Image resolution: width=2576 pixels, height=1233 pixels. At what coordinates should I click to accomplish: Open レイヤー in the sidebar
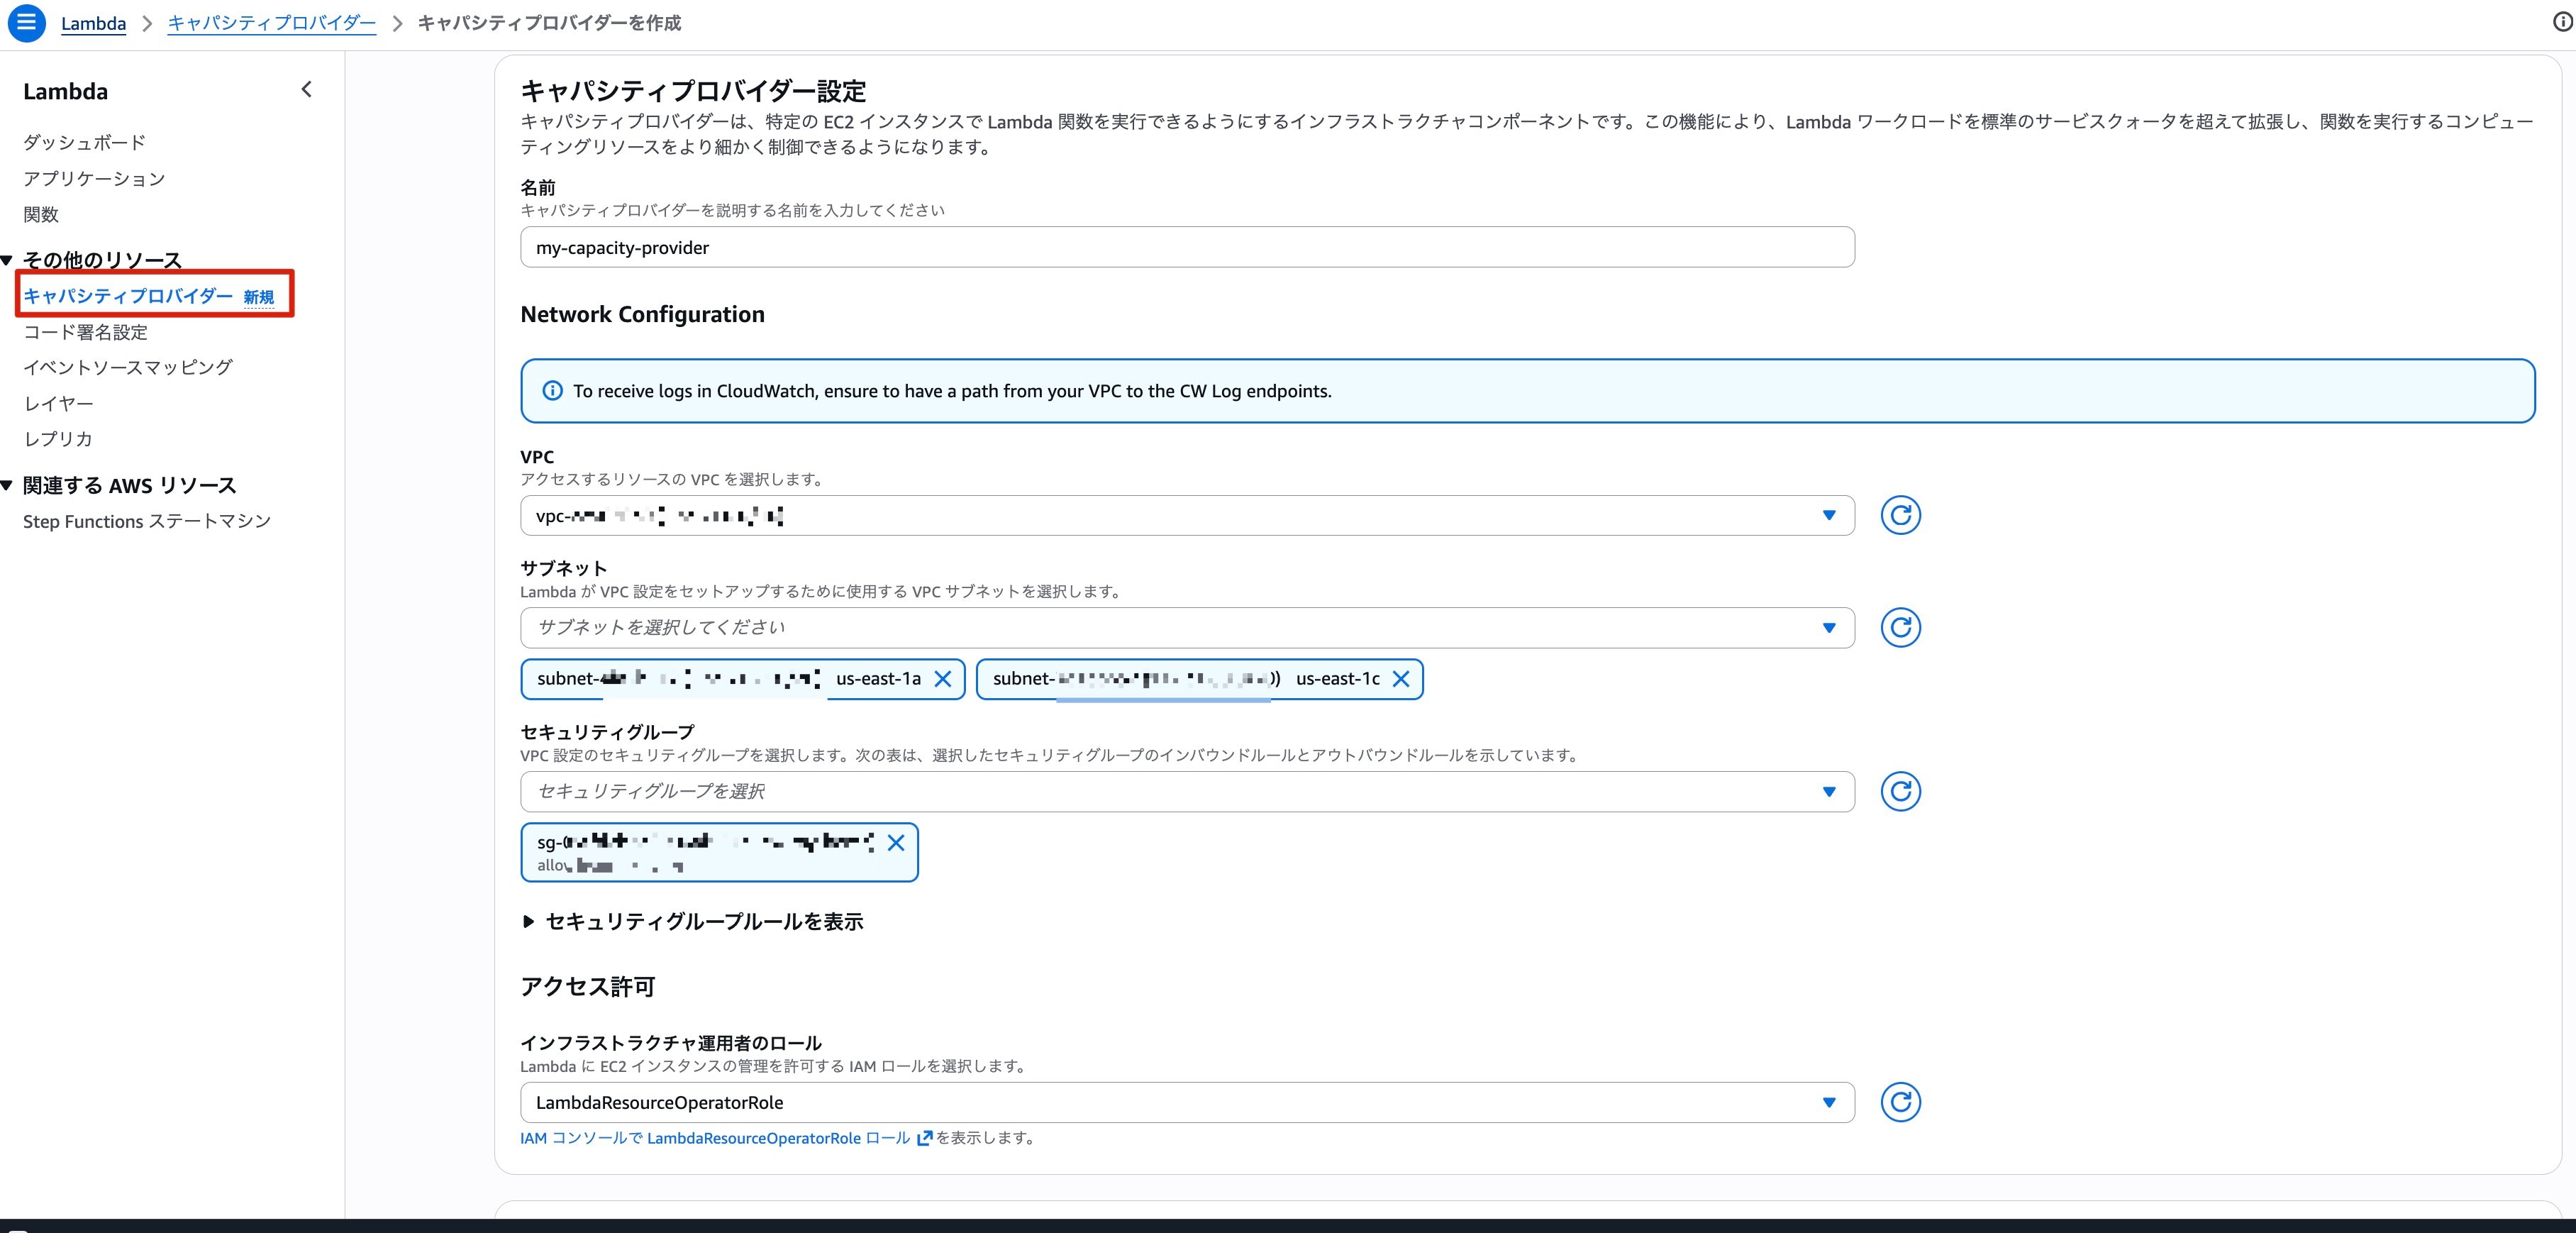pyautogui.click(x=58, y=403)
